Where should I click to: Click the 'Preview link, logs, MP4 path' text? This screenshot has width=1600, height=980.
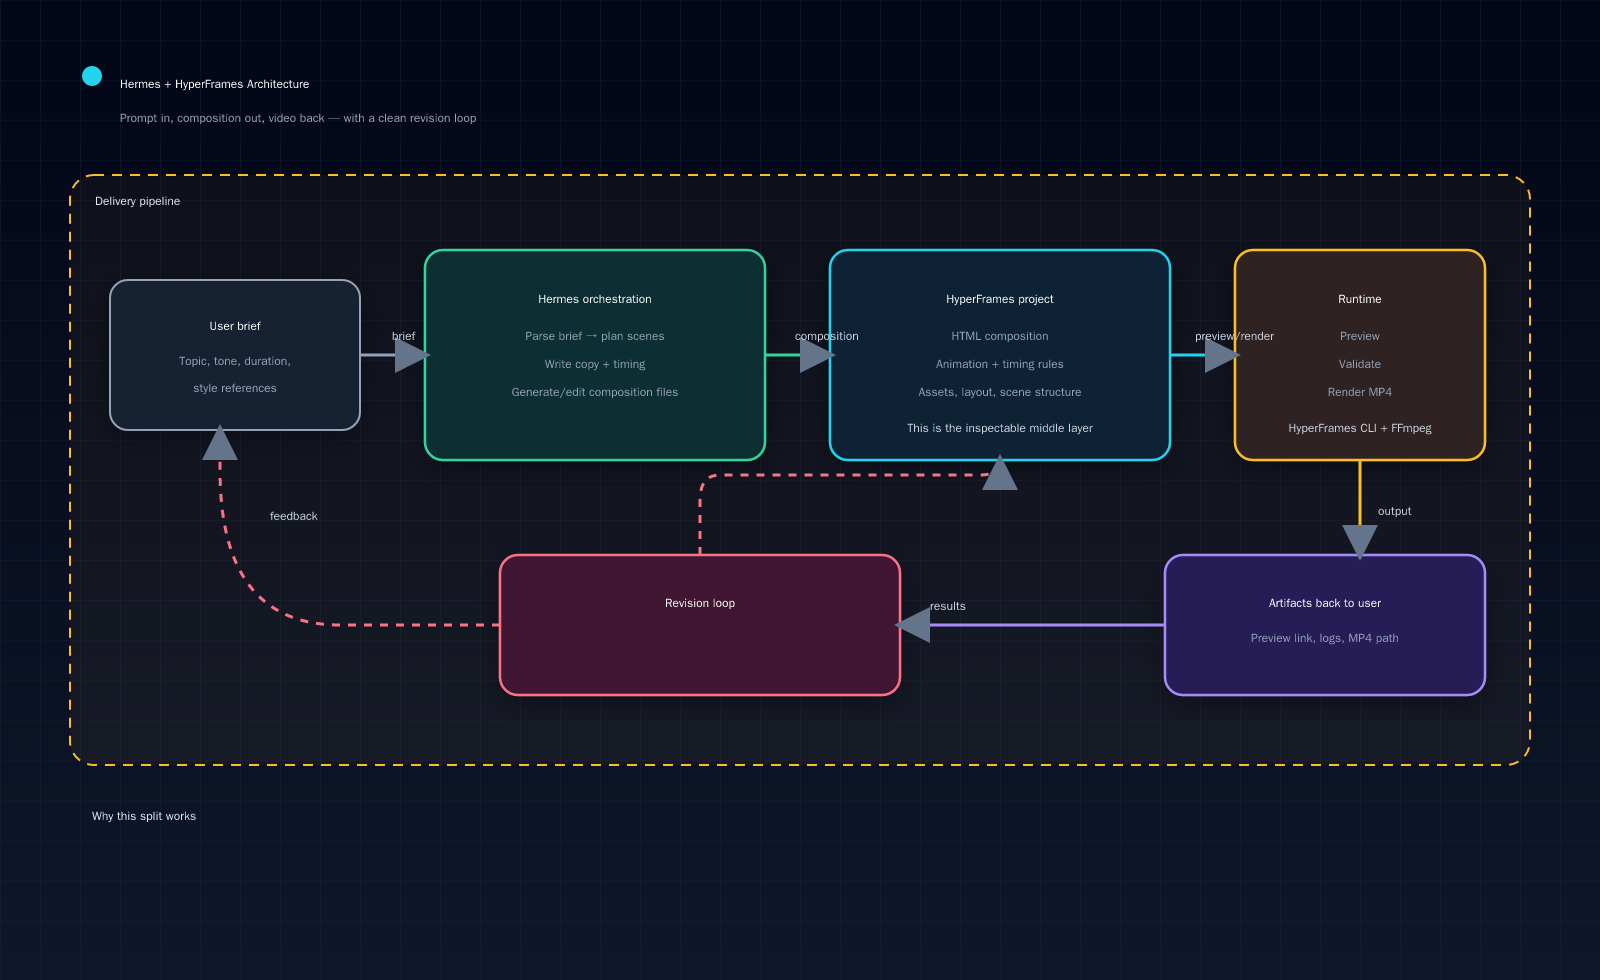(1325, 638)
